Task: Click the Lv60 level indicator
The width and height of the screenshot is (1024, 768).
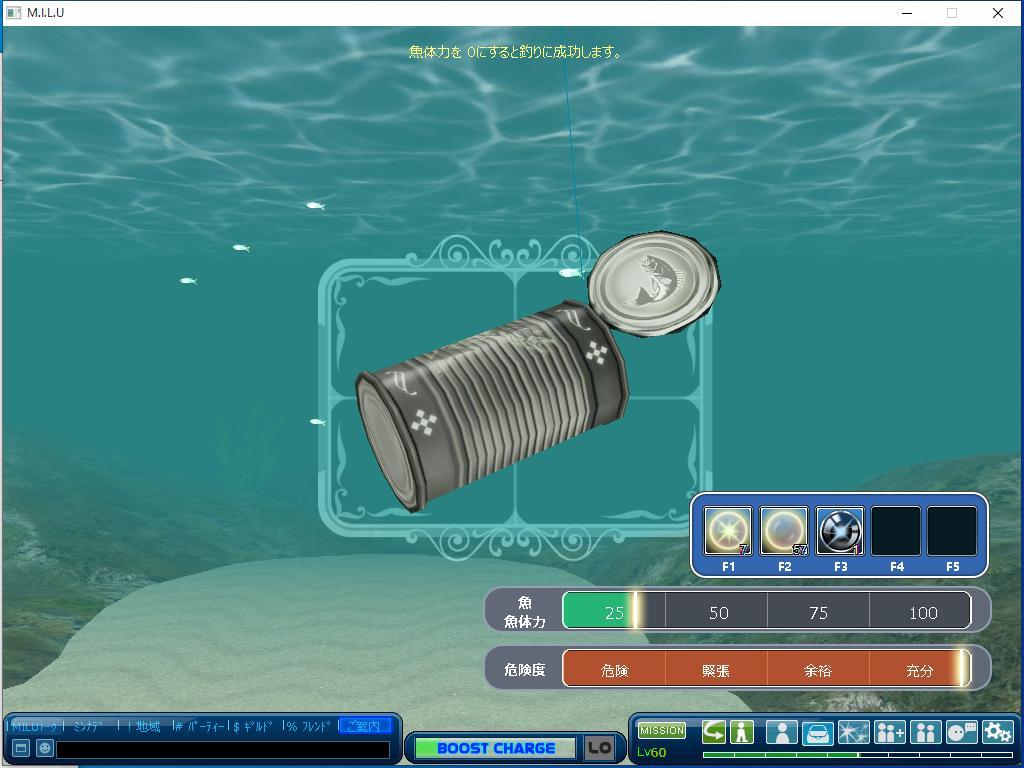Action: (651, 752)
